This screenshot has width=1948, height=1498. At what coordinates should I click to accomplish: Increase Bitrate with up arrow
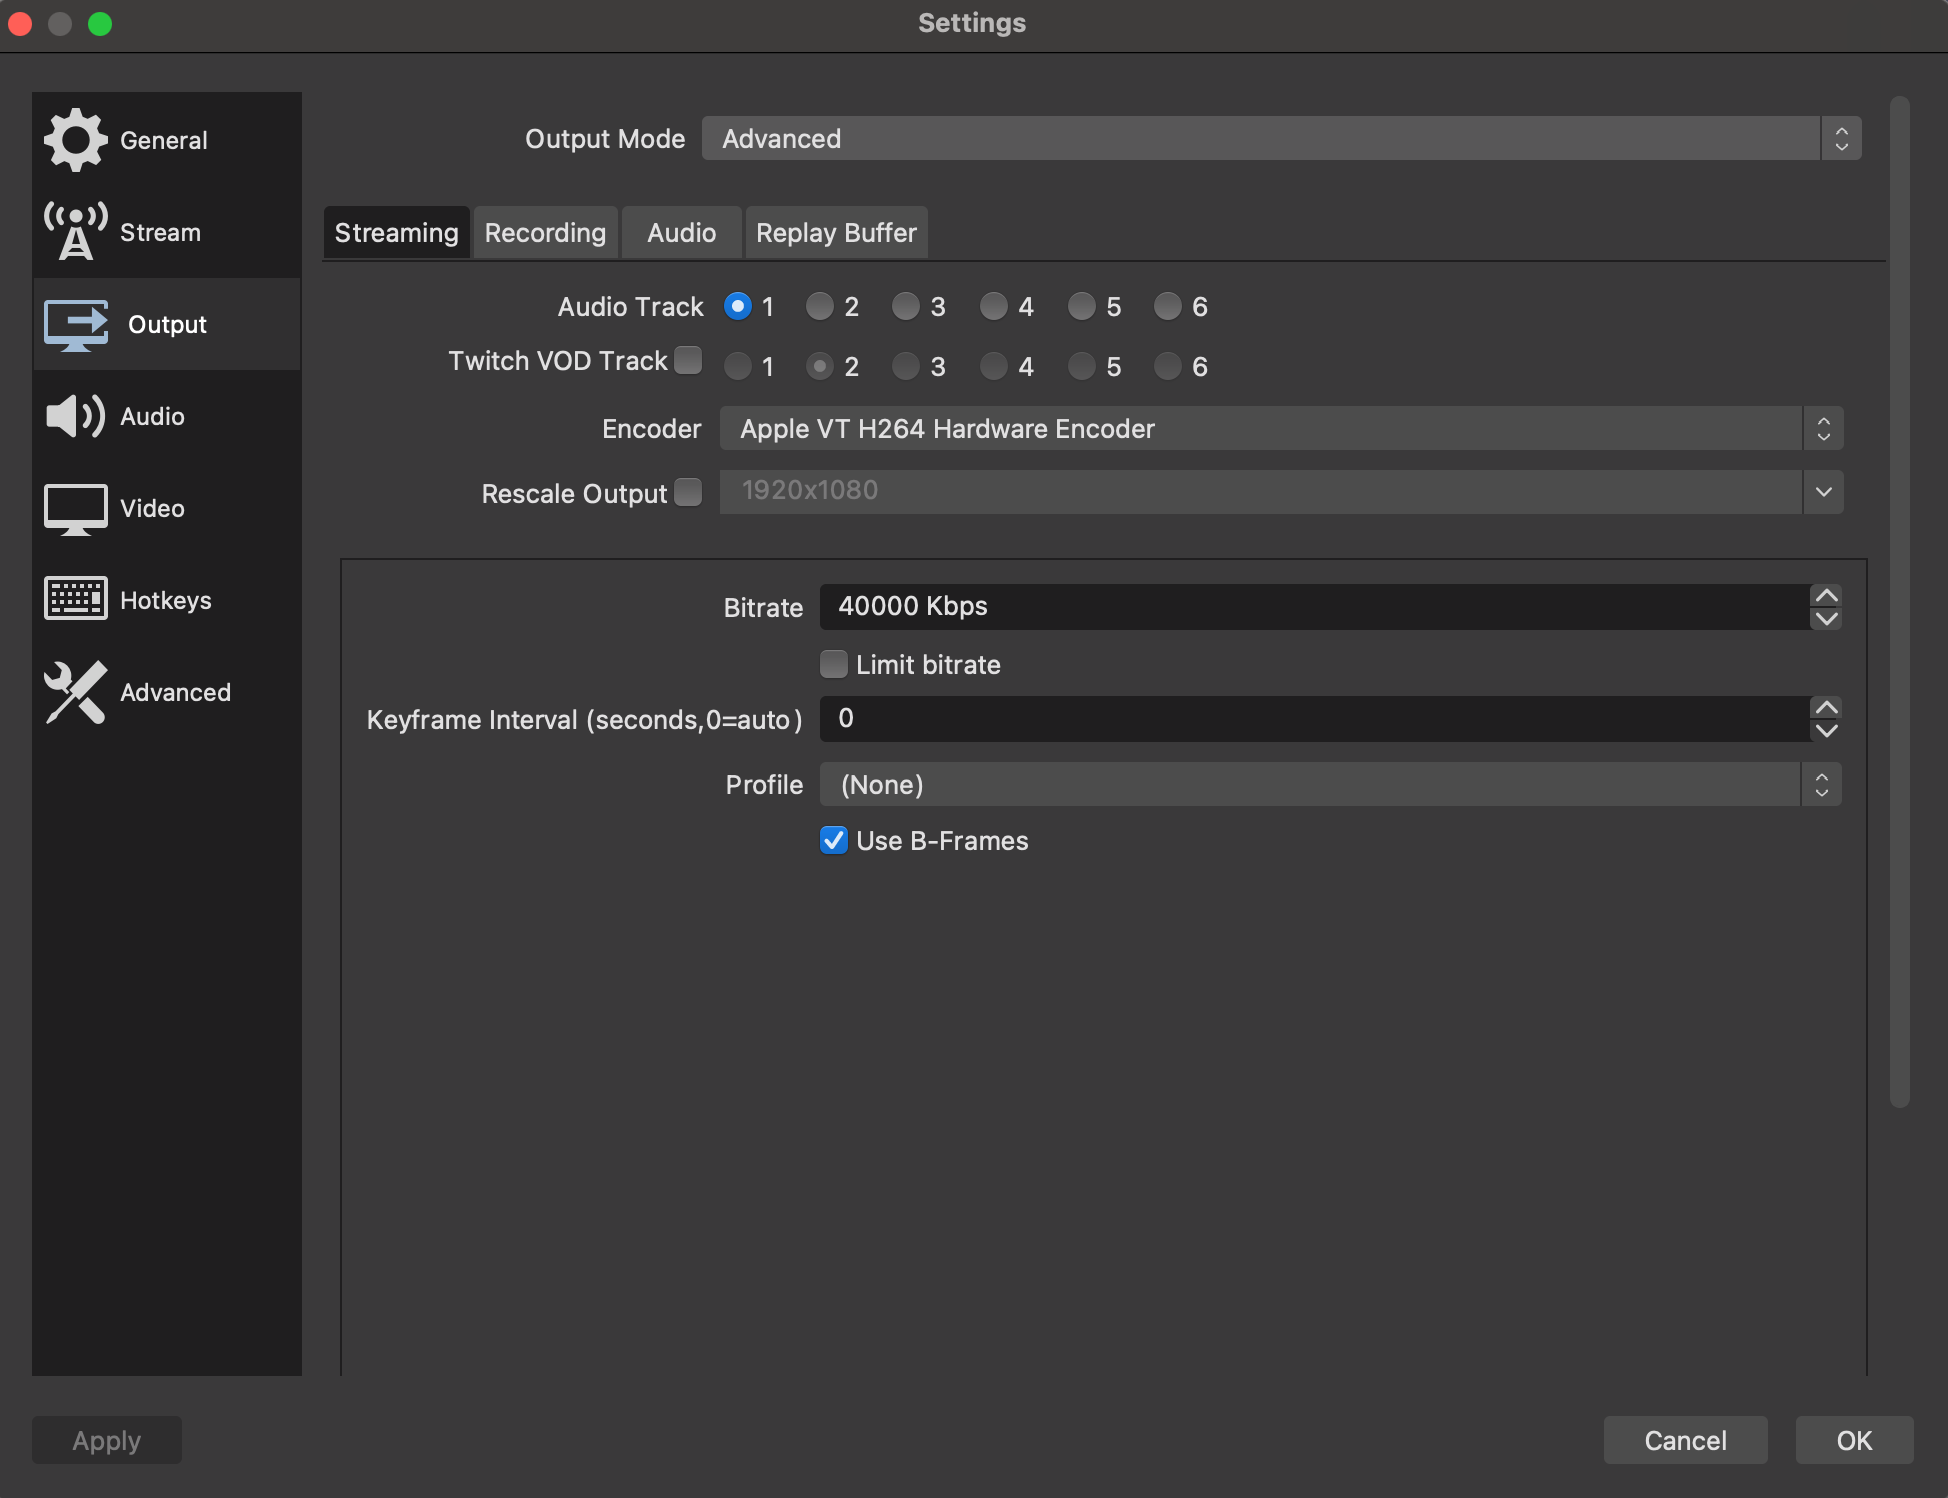click(x=1826, y=595)
